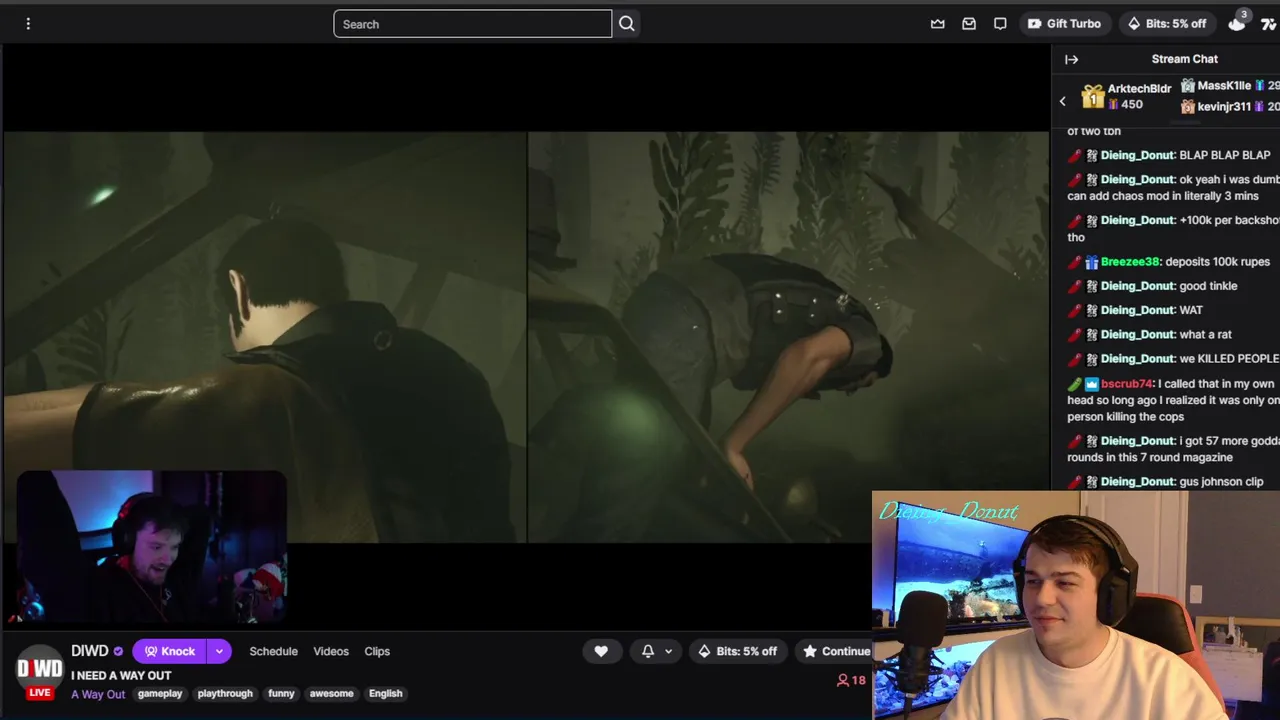Click badge icon beside Breezee38 username
Screen dimensions: 1280x720
(1092, 262)
